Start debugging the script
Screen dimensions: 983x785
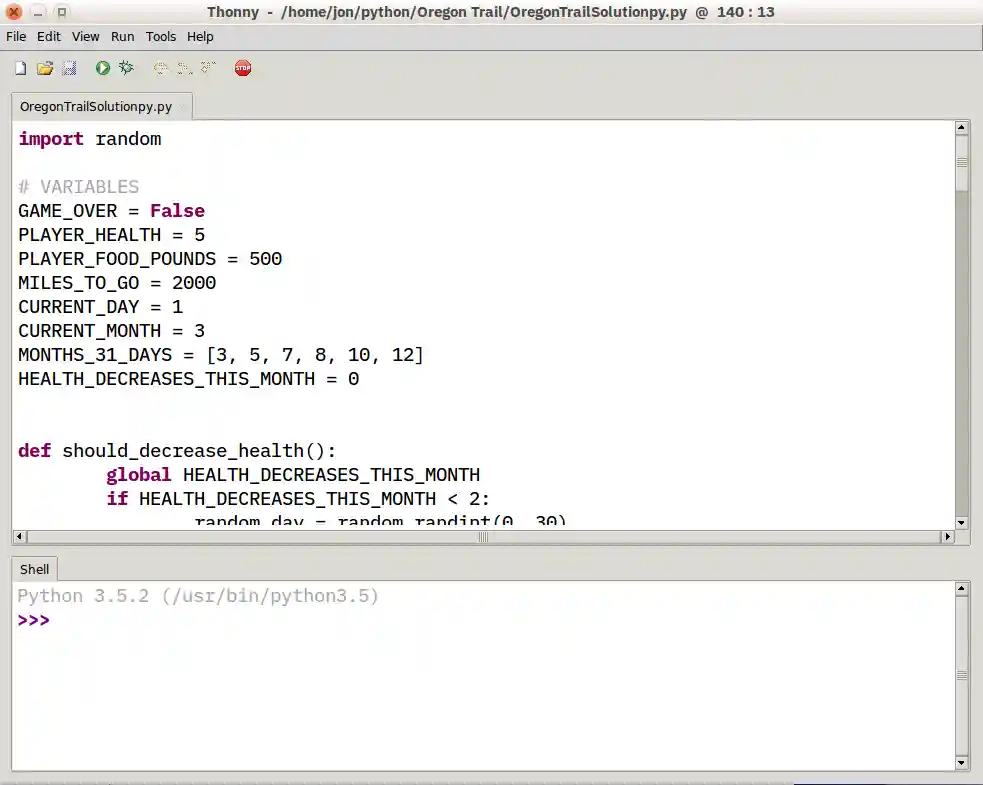click(125, 67)
